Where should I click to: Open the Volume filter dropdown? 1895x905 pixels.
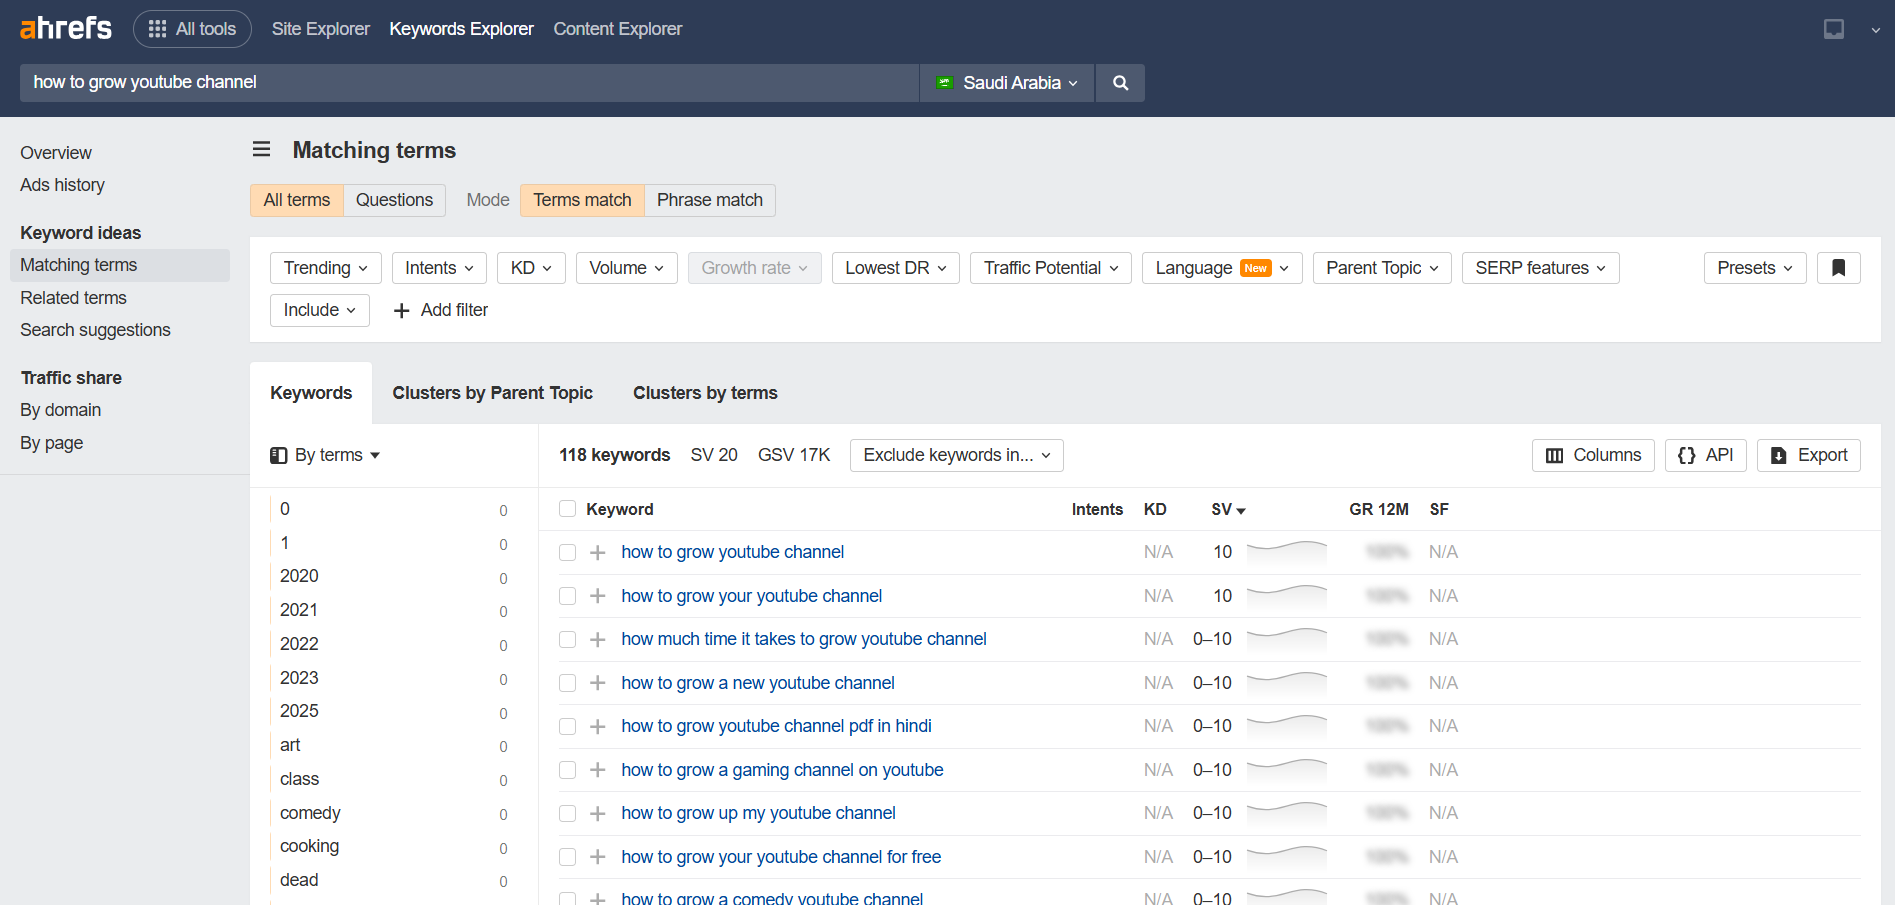(x=626, y=268)
